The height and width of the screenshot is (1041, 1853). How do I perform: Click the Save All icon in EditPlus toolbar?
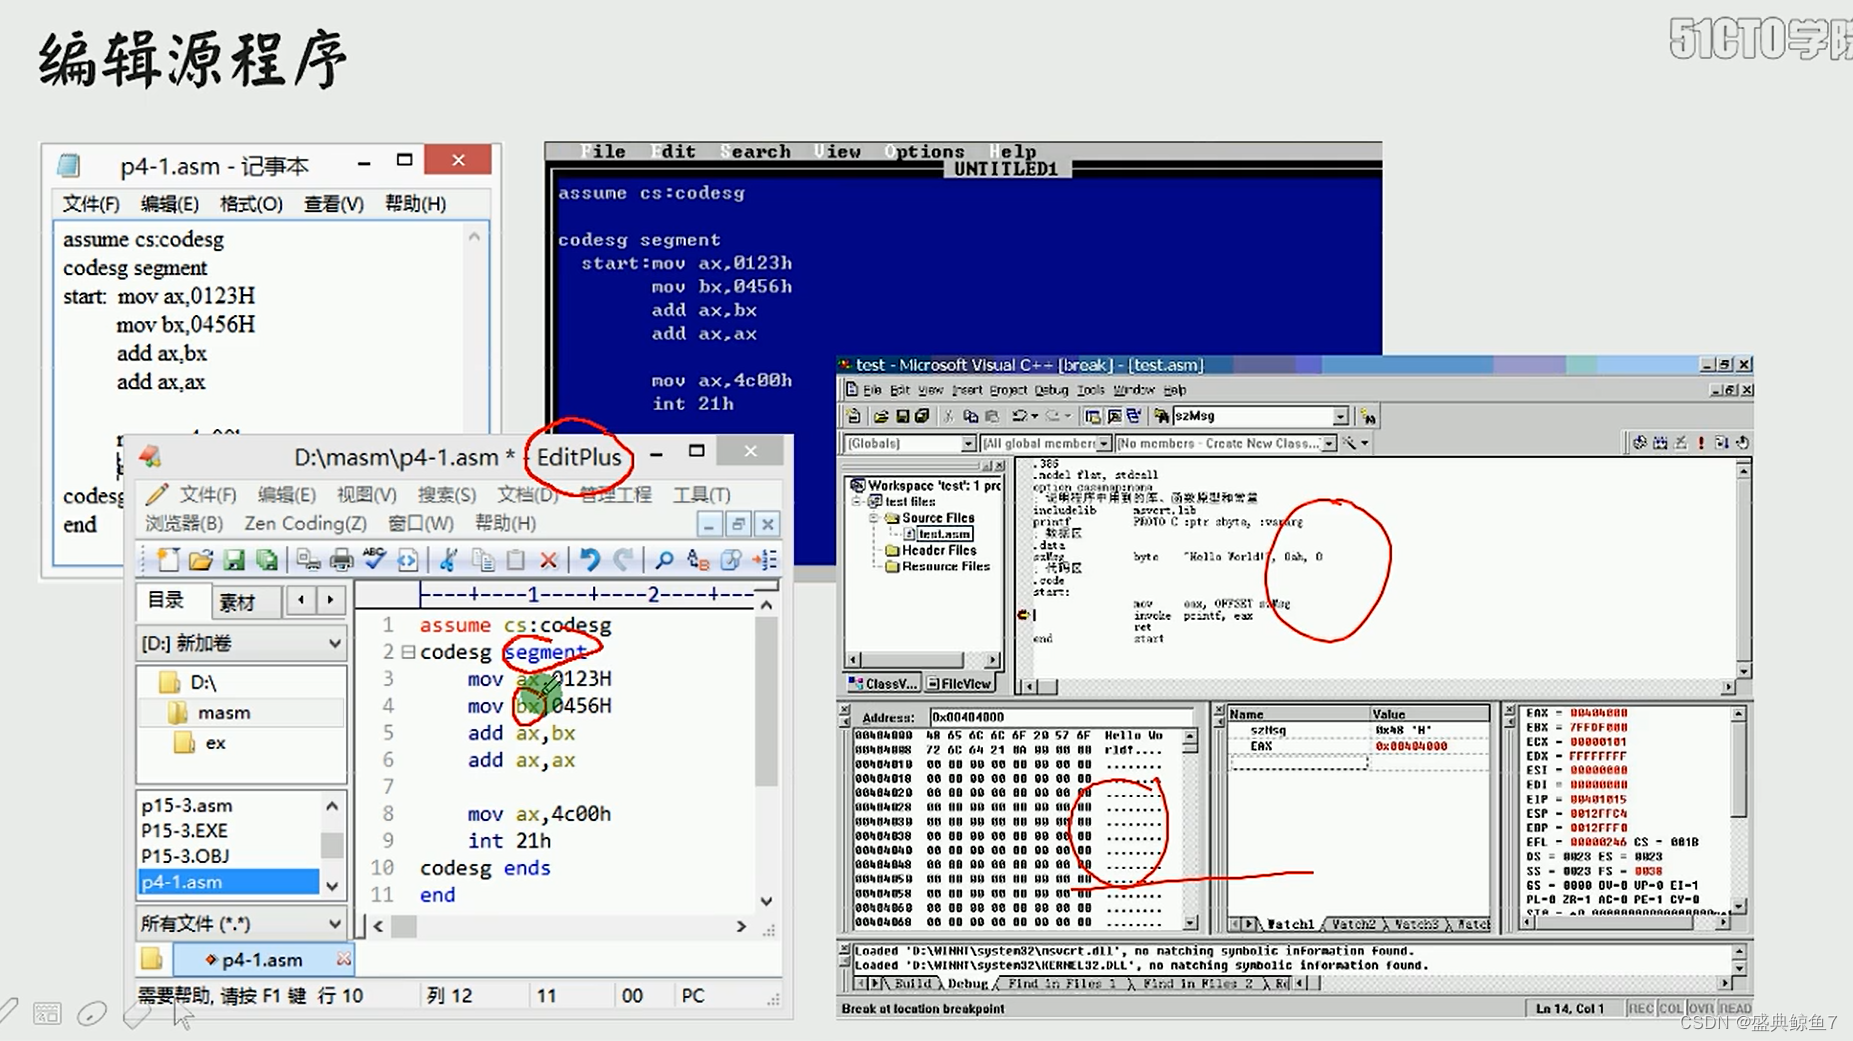tap(267, 560)
